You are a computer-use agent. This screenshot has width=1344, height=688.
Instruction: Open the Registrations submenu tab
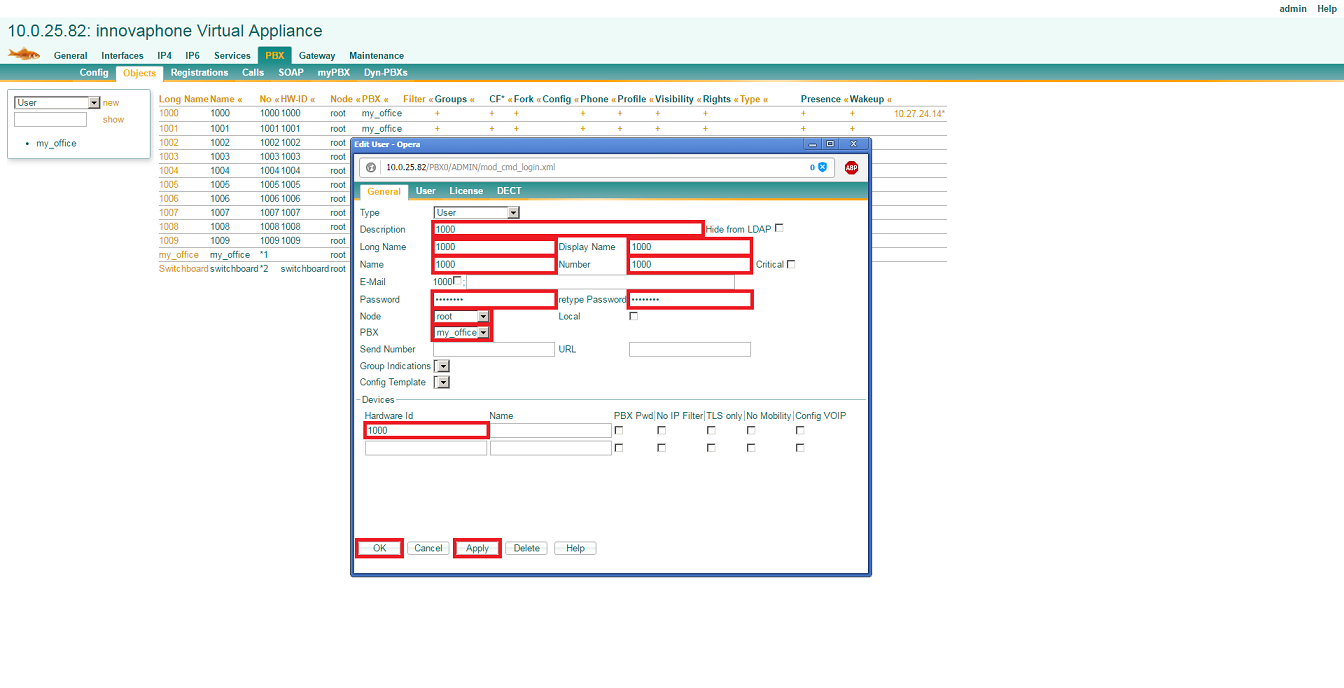click(x=199, y=73)
